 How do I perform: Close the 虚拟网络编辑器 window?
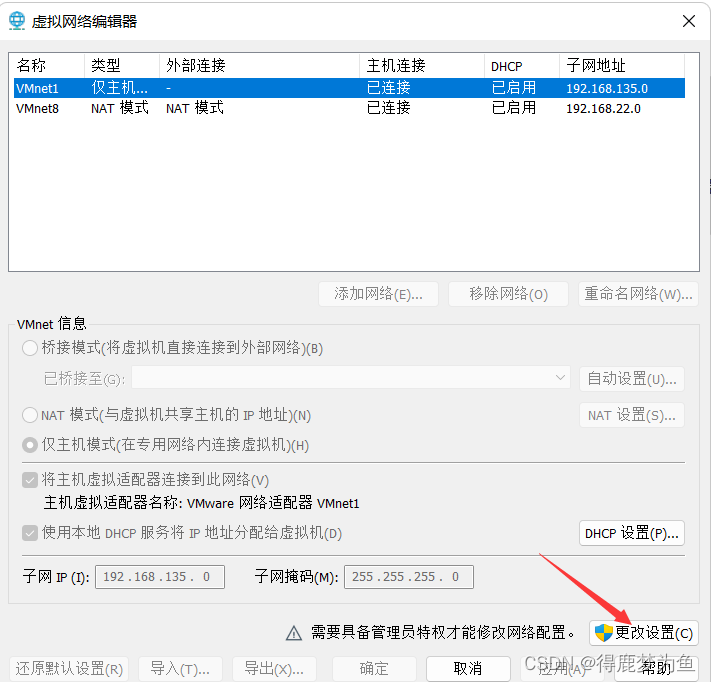(x=689, y=21)
